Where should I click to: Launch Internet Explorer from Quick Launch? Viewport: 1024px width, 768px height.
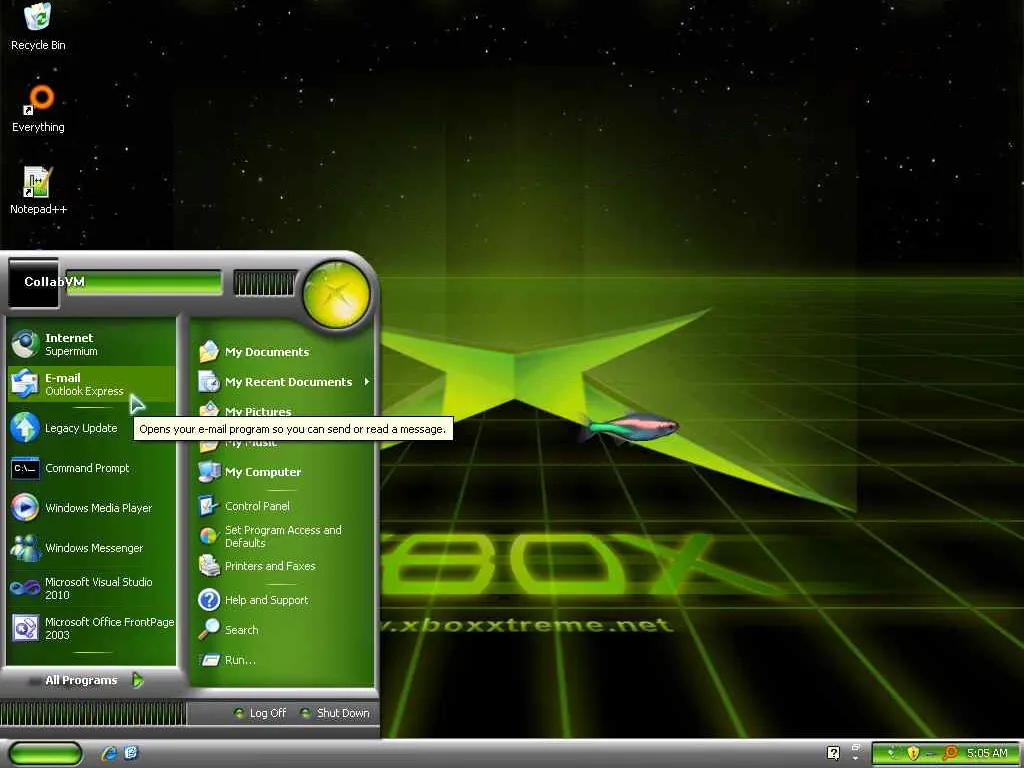[109, 753]
